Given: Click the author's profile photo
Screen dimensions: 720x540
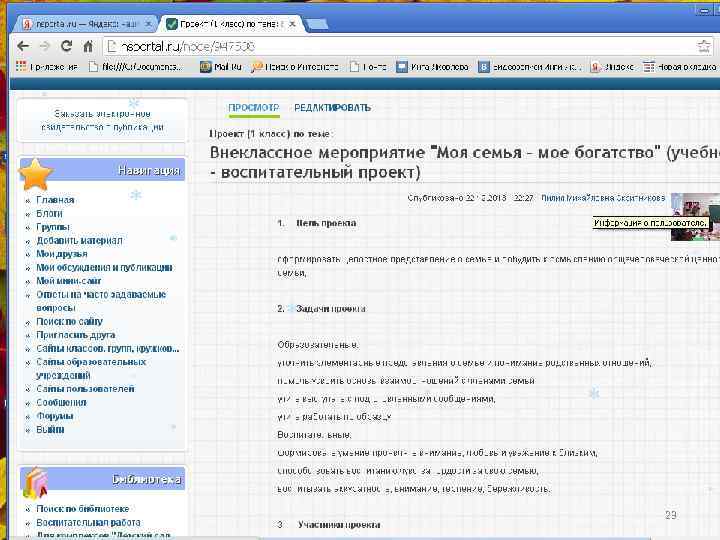Looking at the screenshot, I should coord(695,216).
